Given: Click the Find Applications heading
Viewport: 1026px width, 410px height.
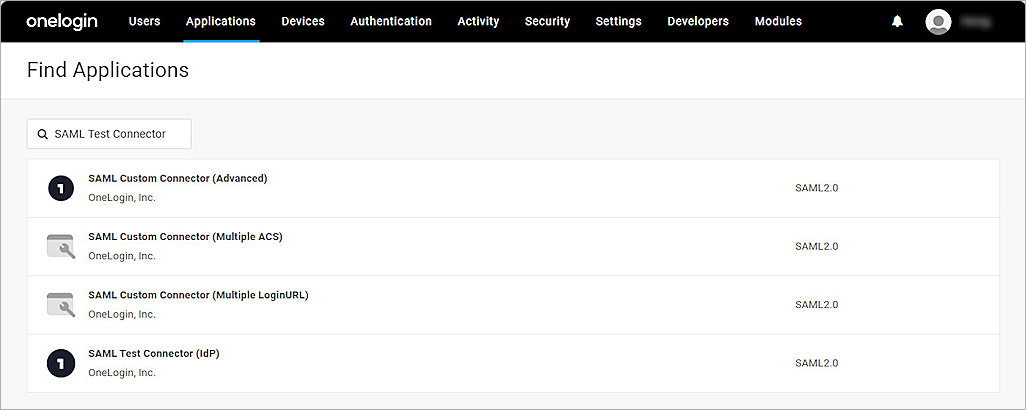Looking at the screenshot, I should click(108, 70).
